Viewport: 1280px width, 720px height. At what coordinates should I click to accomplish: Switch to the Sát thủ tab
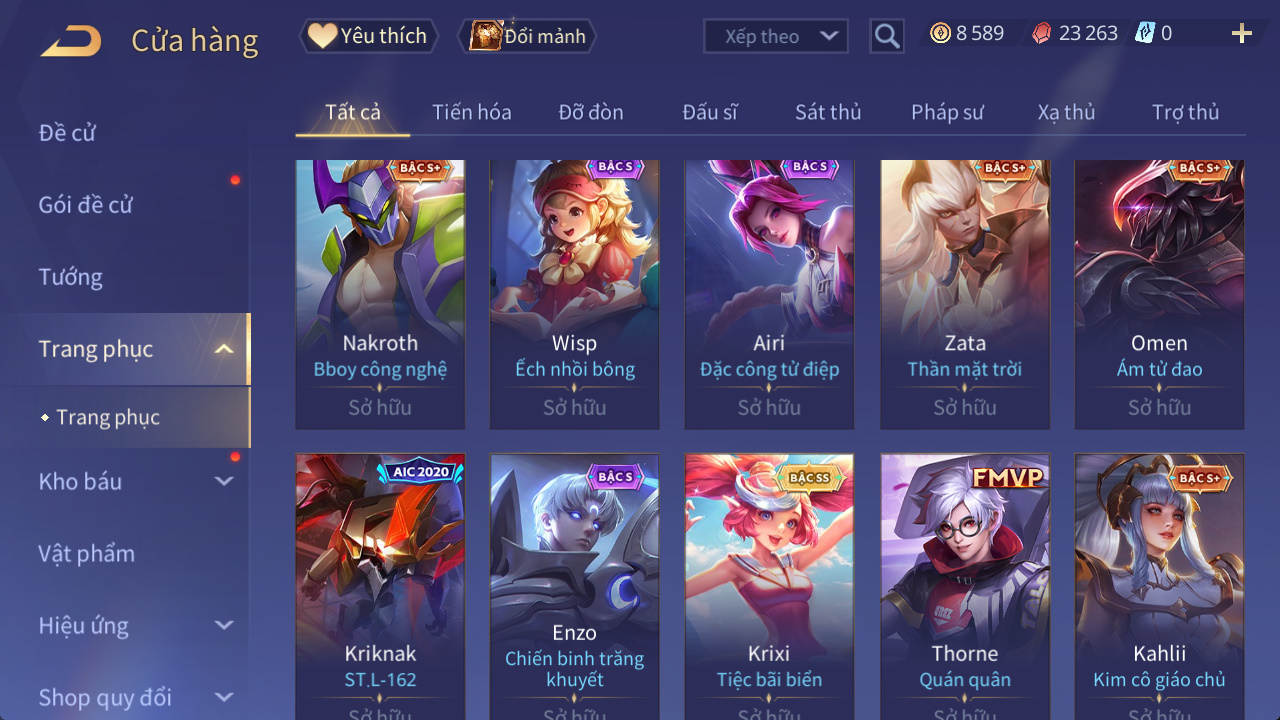828,112
